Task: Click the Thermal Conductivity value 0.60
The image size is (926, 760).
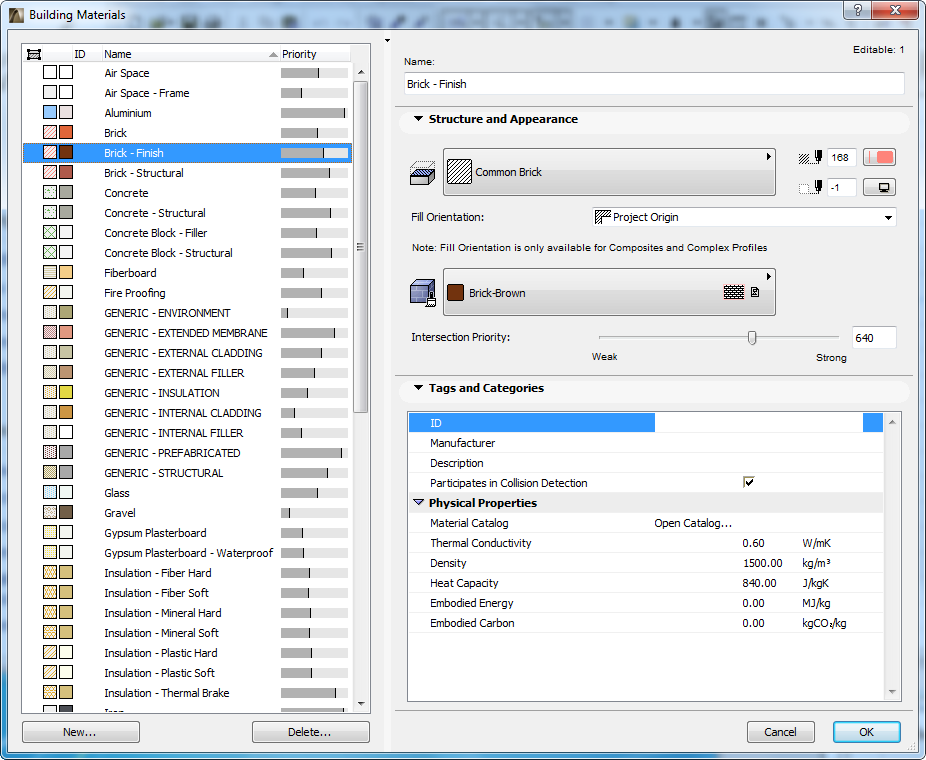Action: click(754, 543)
